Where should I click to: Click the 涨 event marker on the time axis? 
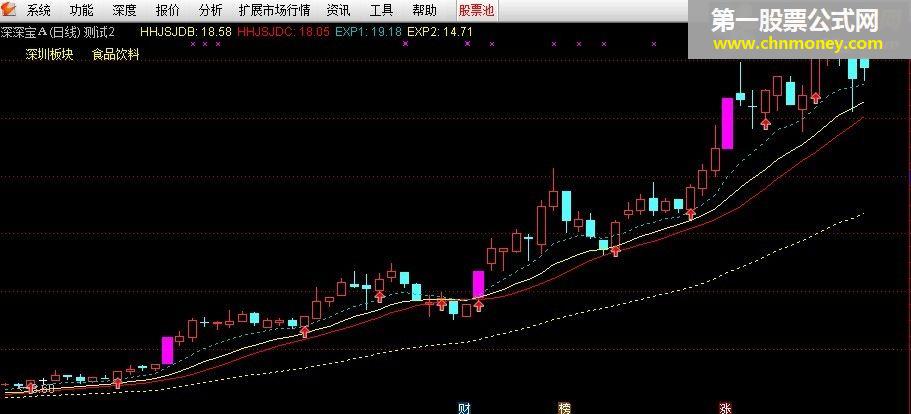point(725,408)
